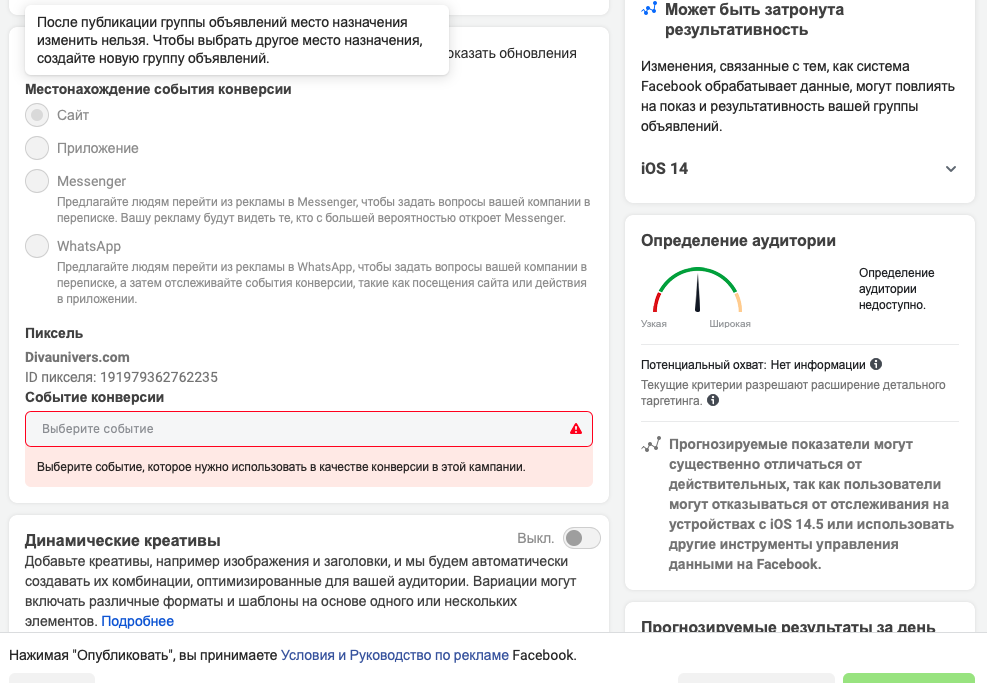Click the ID пикселя: 191979362762235 text

pyautogui.click(x=121, y=377)
